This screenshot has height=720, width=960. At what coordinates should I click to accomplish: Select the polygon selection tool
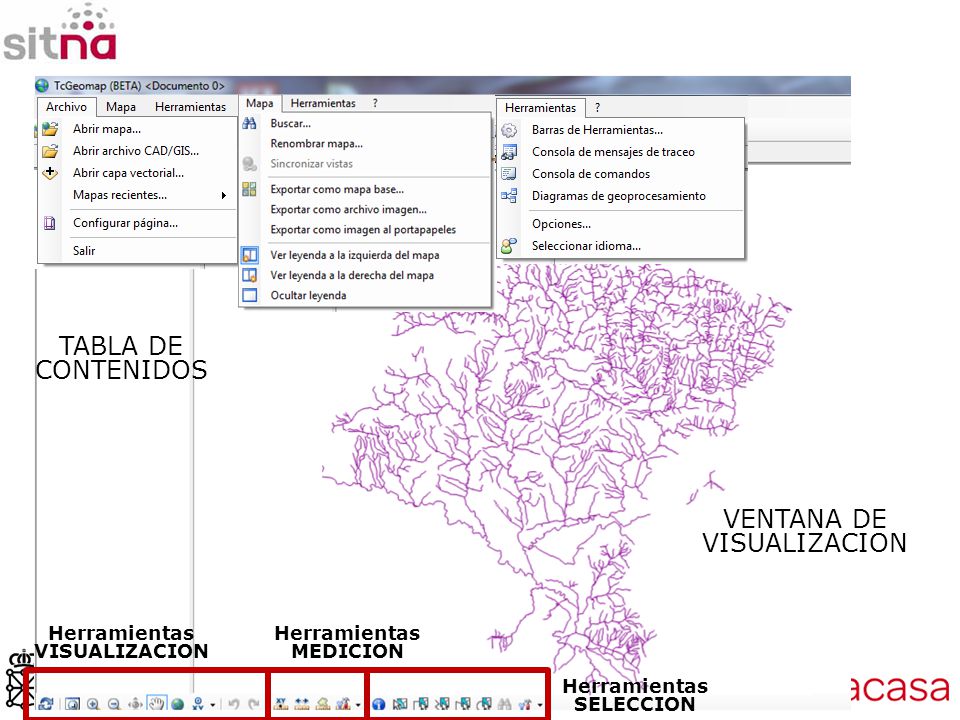[x=463, y=704]
